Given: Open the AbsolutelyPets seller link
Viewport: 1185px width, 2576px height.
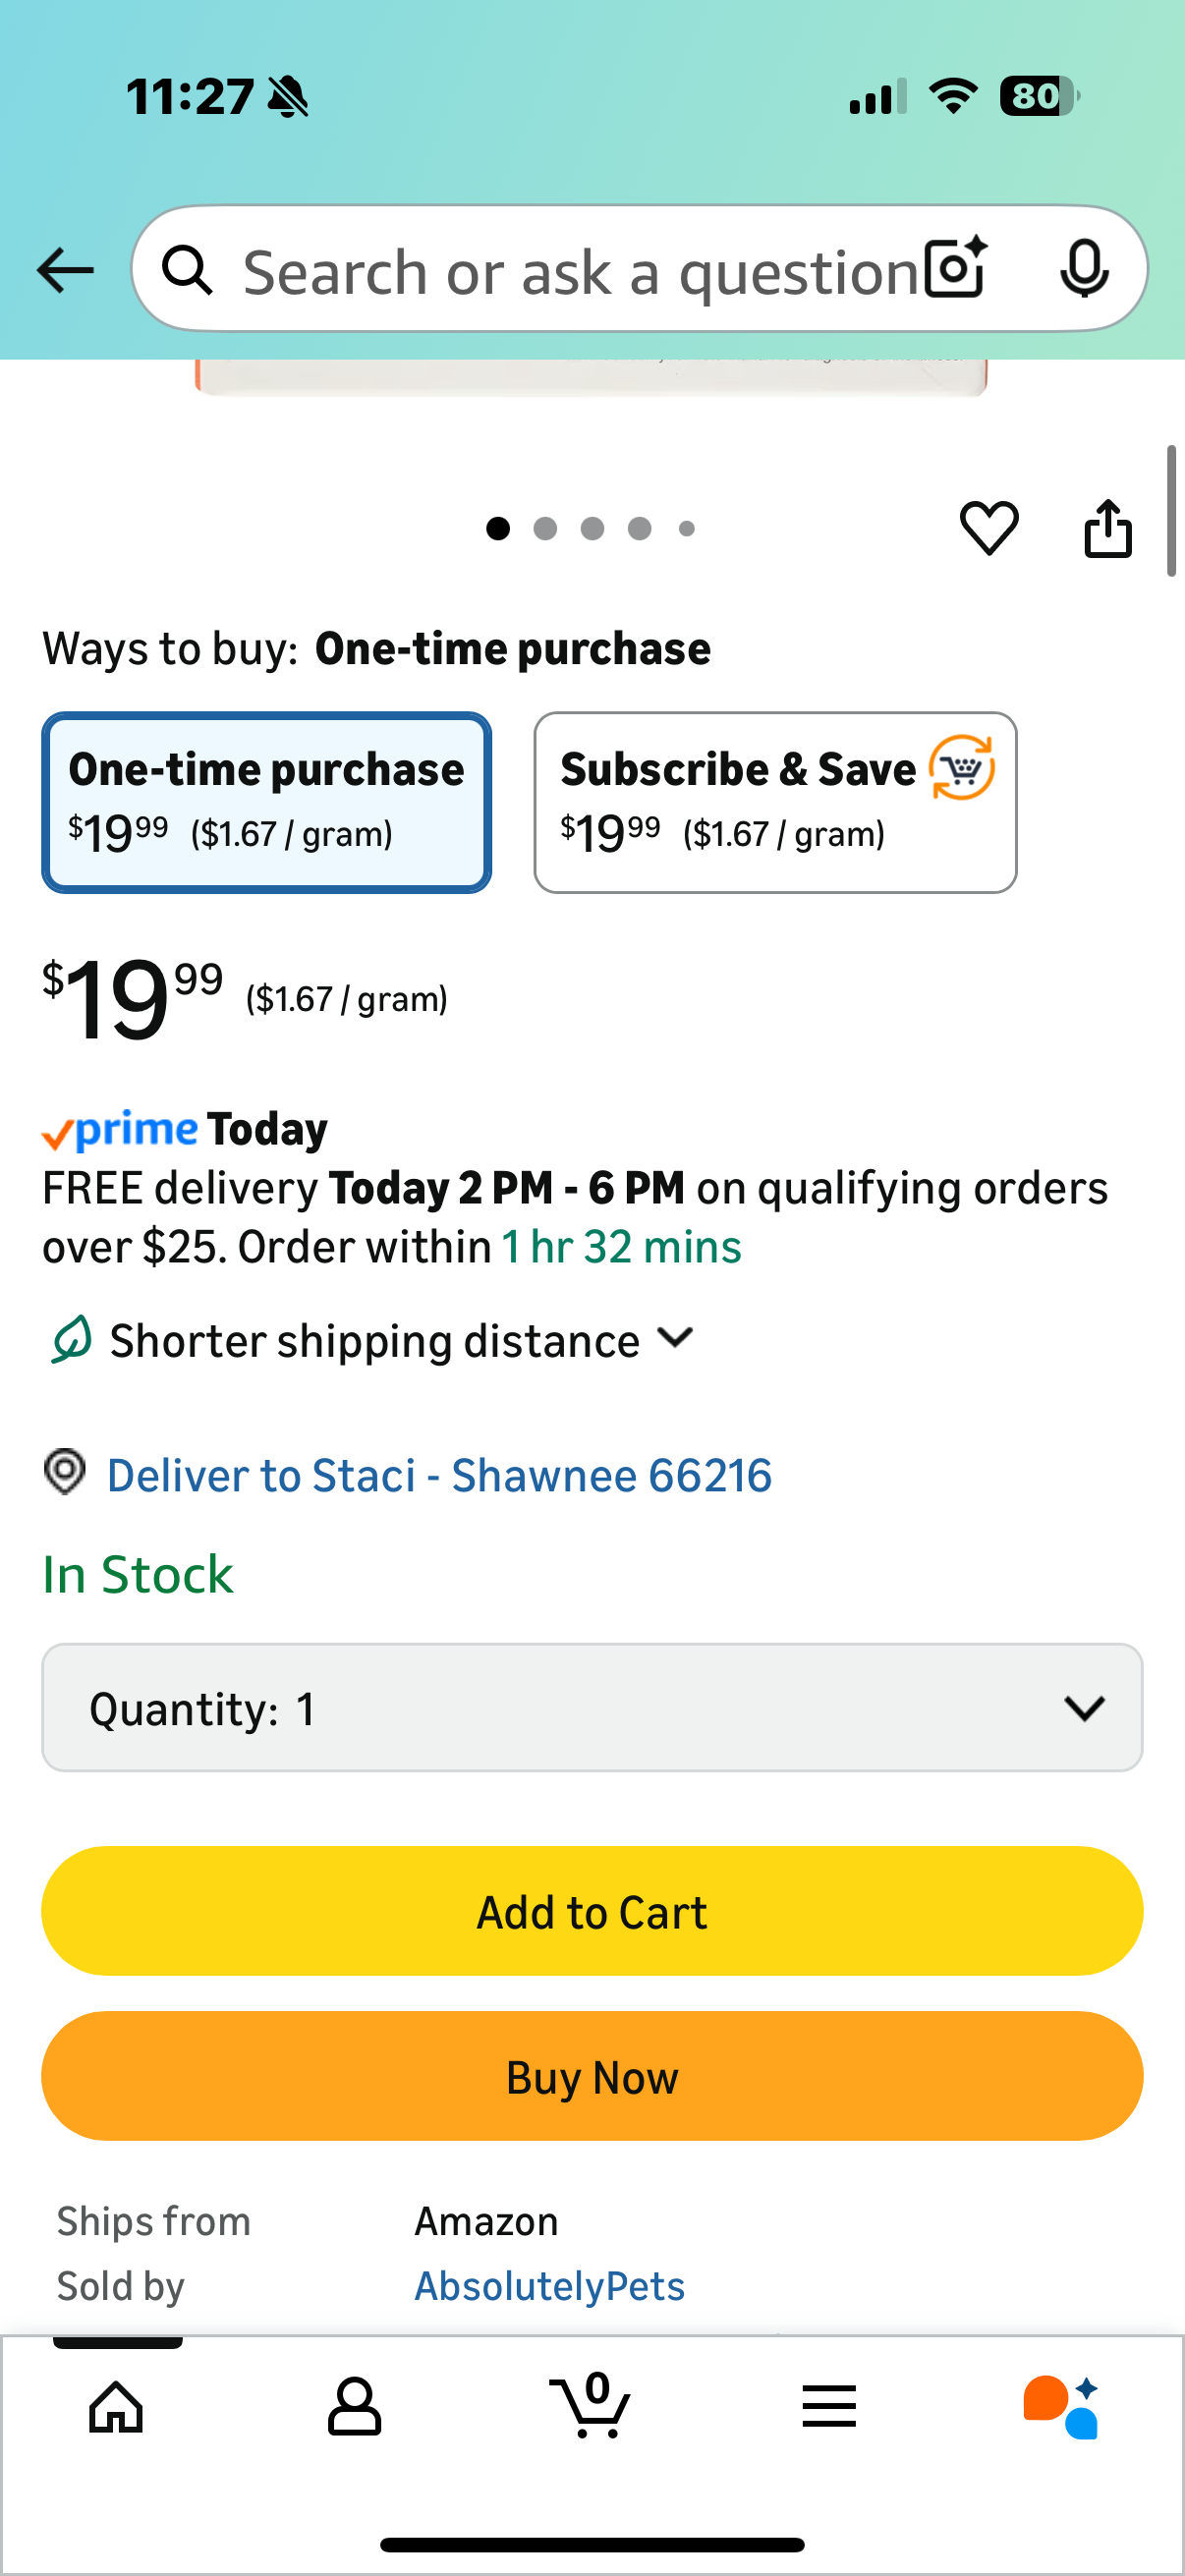Looking at the screenshot, I should click(549, 2286).
